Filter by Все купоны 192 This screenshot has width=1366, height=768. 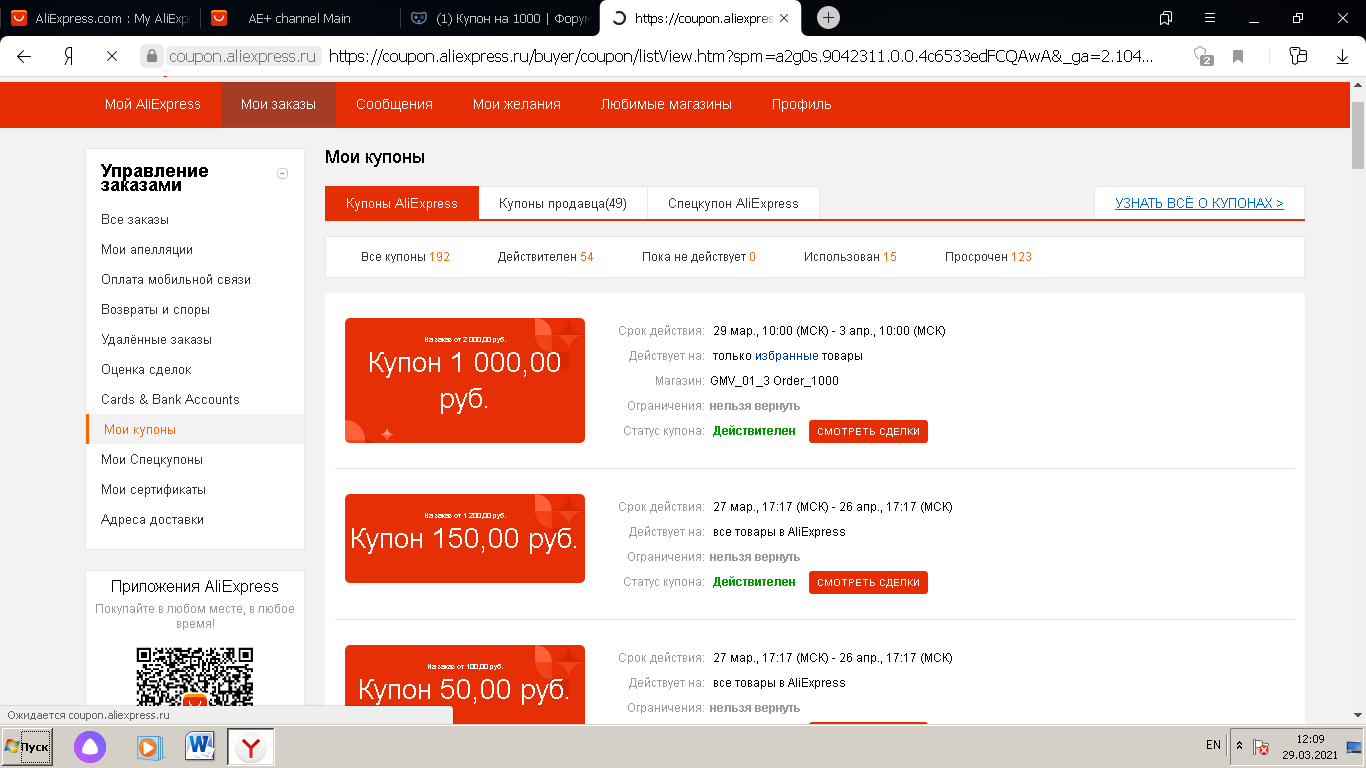pos(405,257)
